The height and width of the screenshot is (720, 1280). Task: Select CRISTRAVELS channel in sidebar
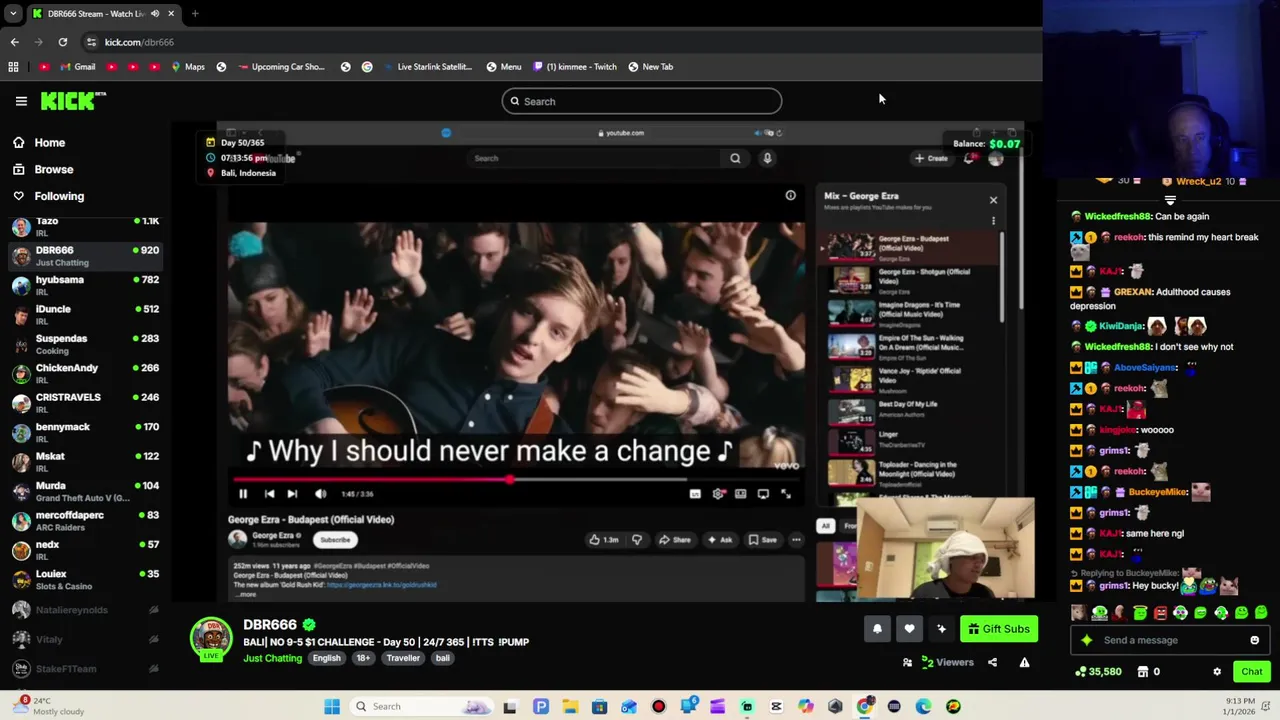[x=85, y=403]
